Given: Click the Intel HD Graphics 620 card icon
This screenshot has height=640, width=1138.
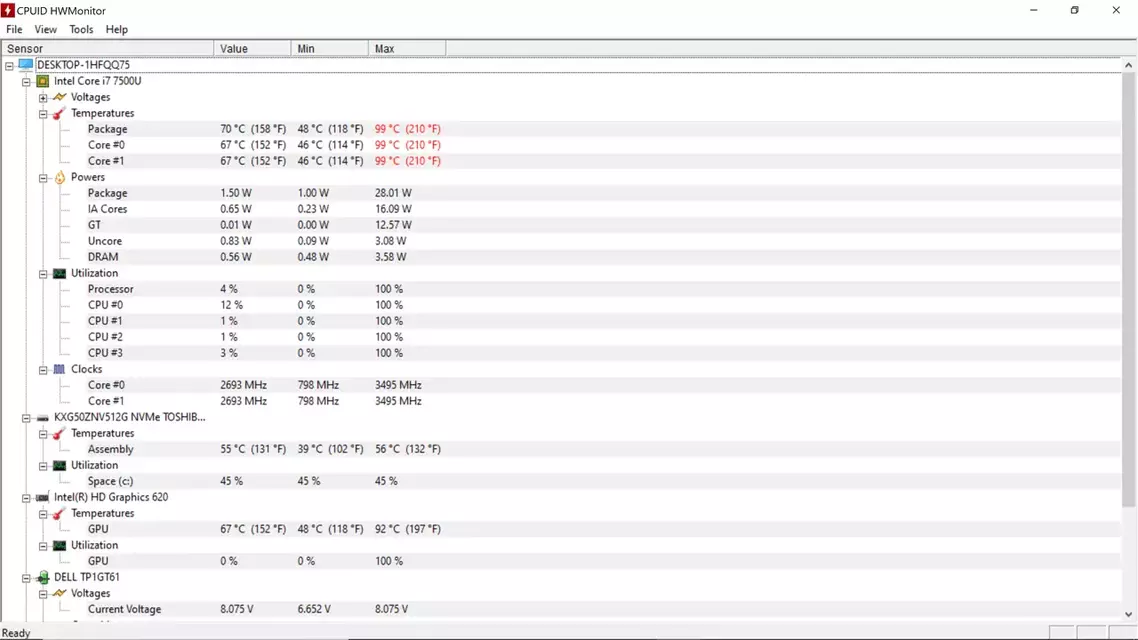Looking at the screenshot, I should coord(43,497).
